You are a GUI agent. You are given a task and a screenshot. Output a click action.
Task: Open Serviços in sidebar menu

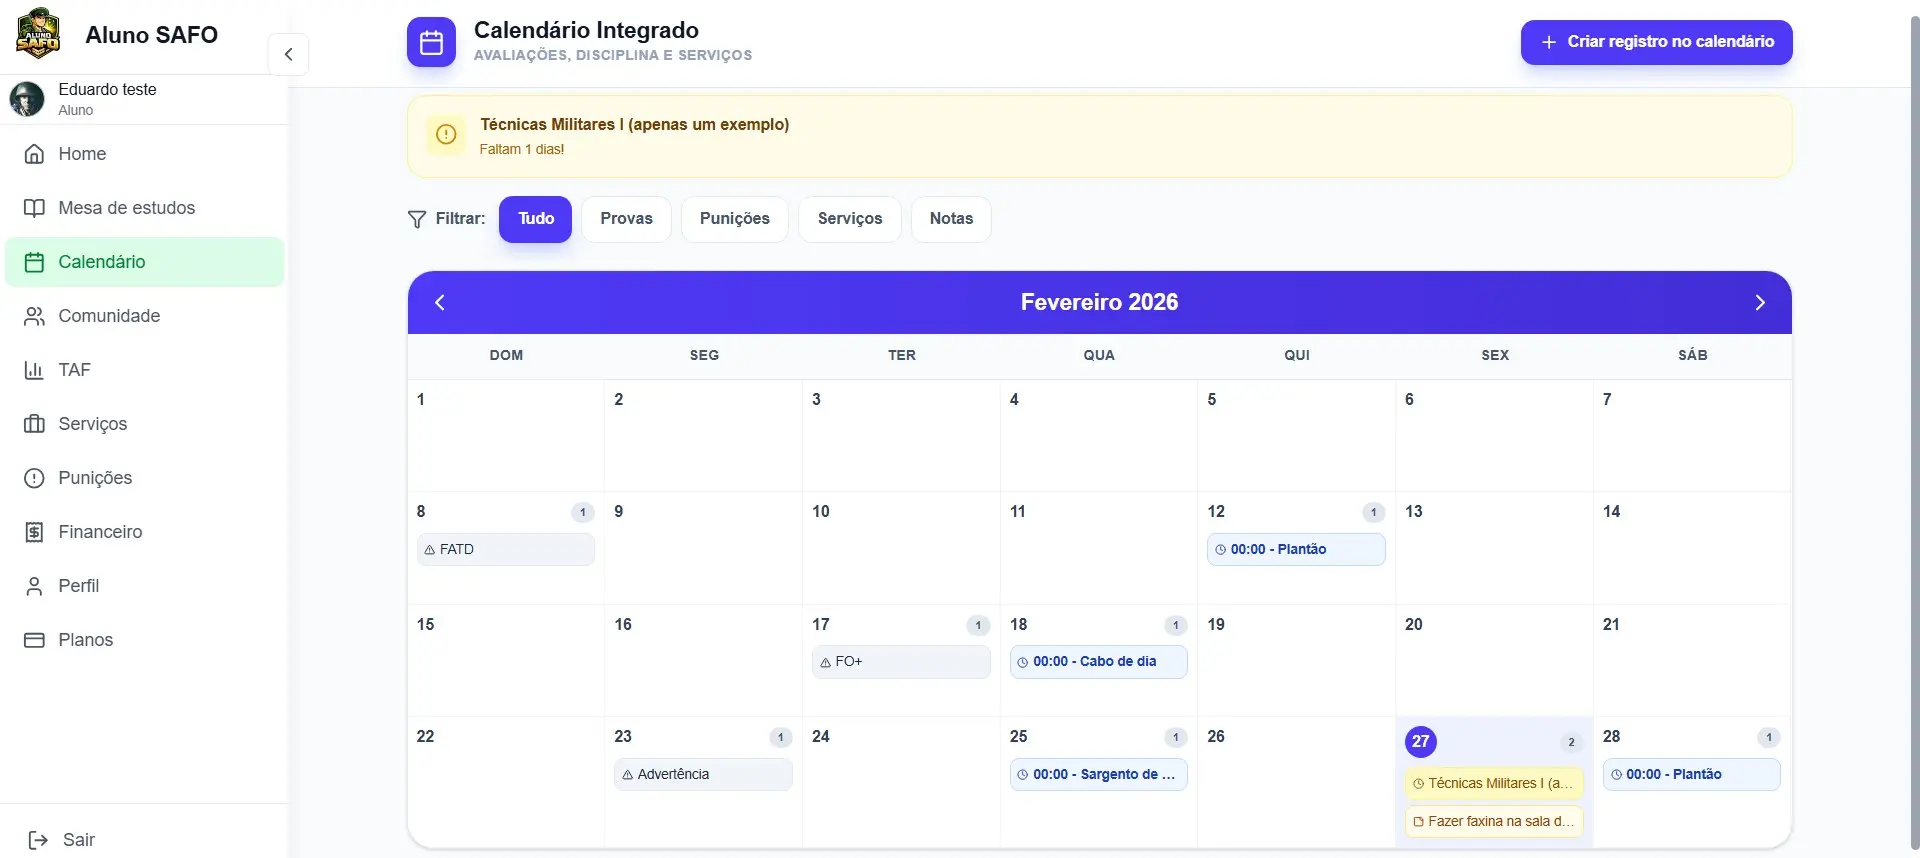pos(92,424)
